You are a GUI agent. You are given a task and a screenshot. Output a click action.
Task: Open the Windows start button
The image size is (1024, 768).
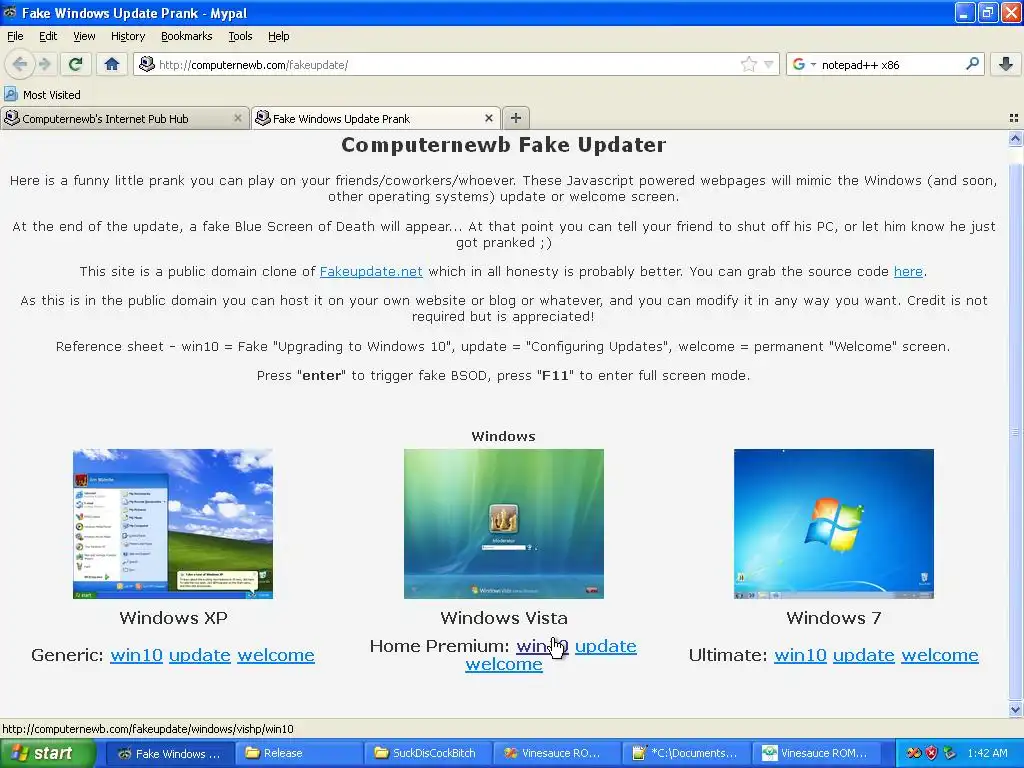[x=47, y=753]
